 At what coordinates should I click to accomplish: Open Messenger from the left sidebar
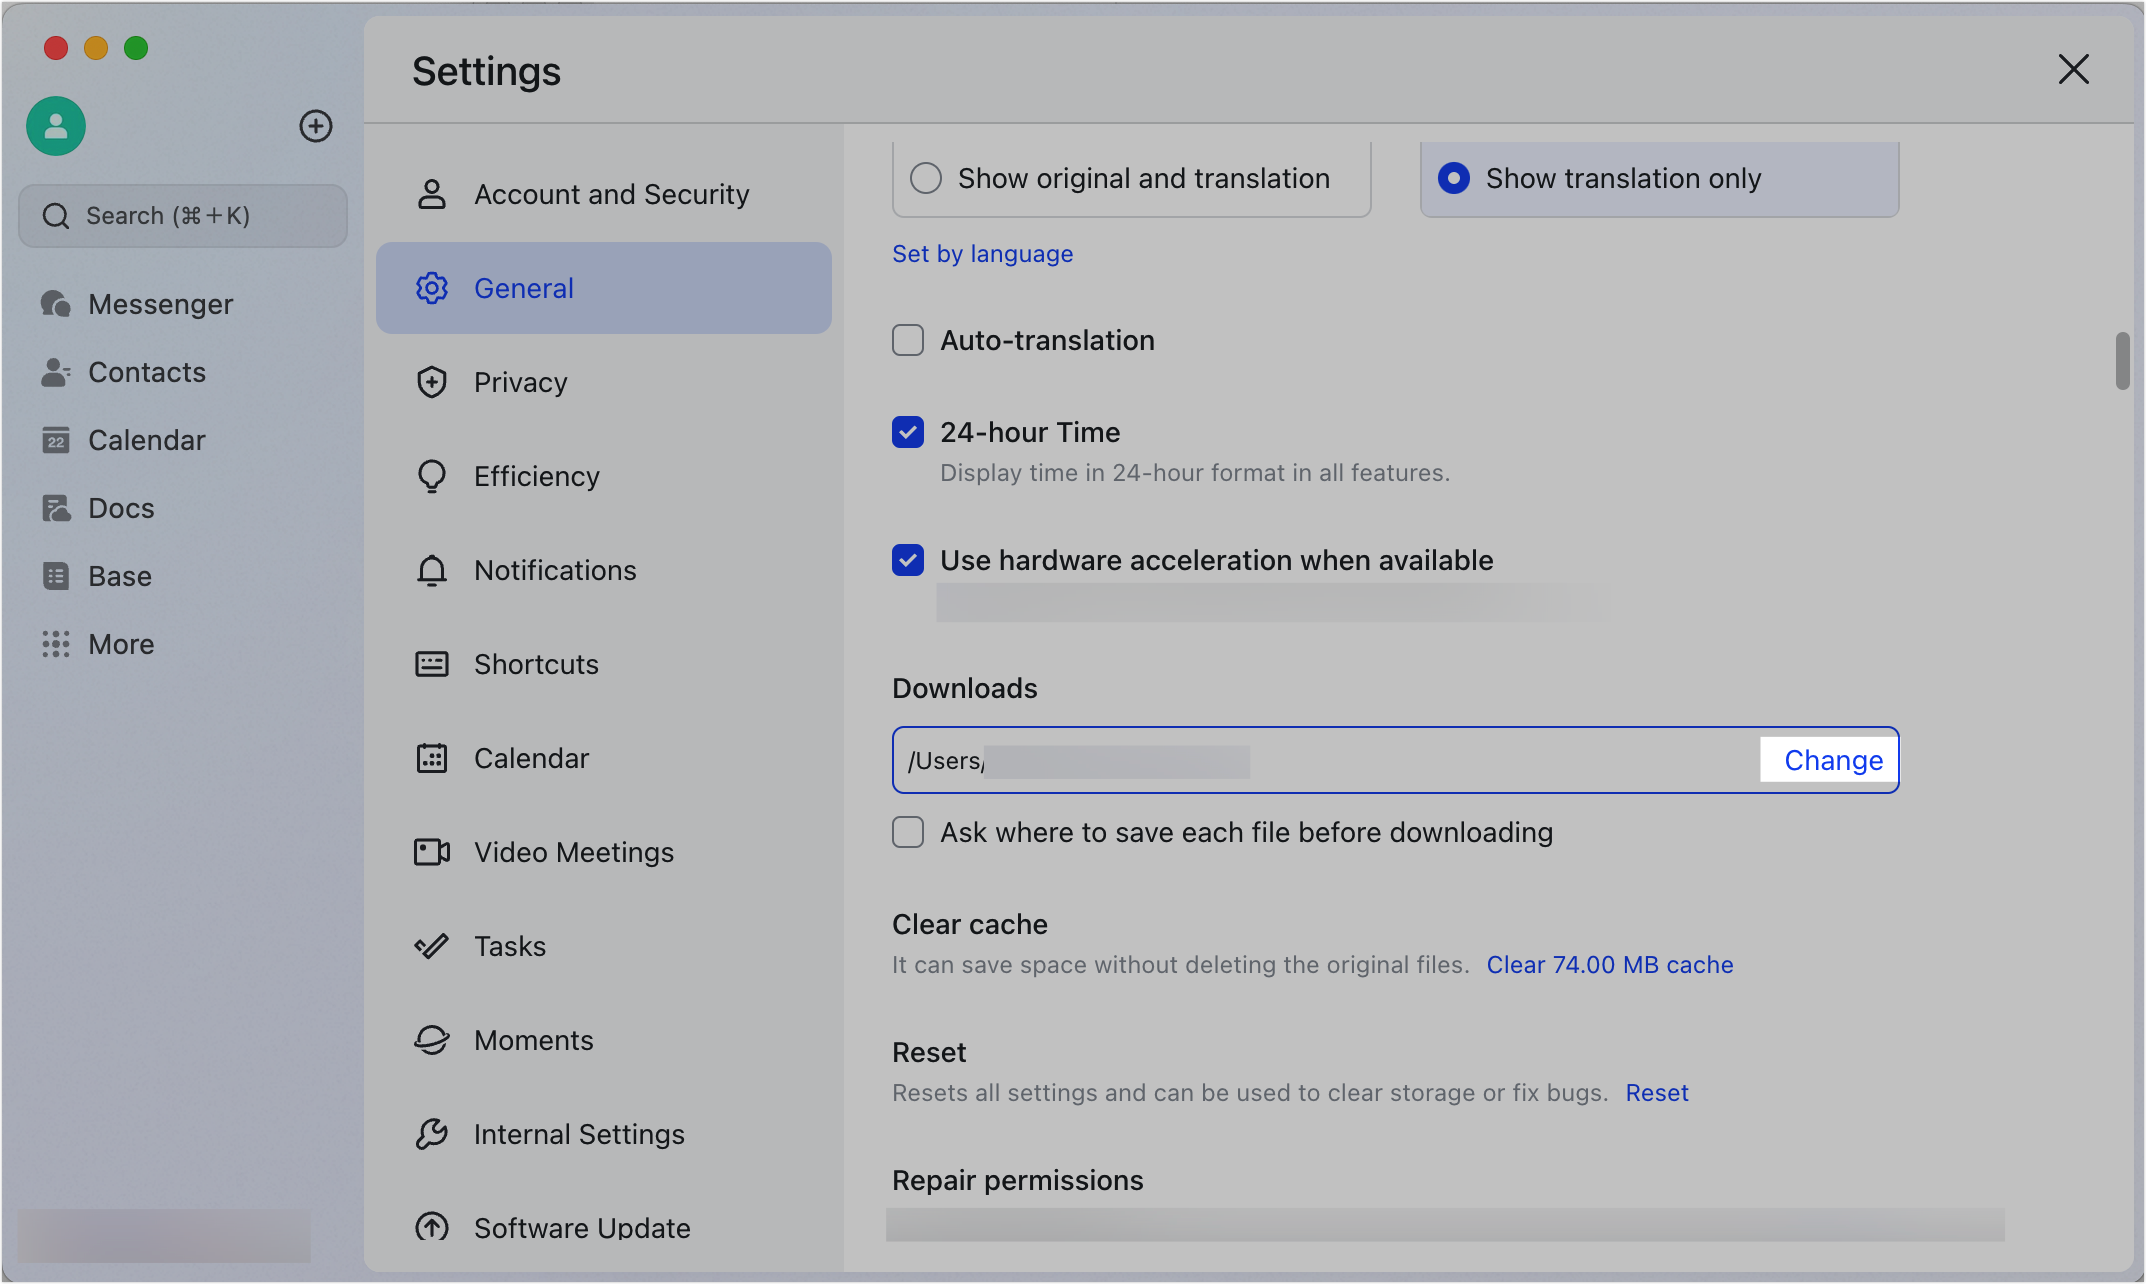160,304
